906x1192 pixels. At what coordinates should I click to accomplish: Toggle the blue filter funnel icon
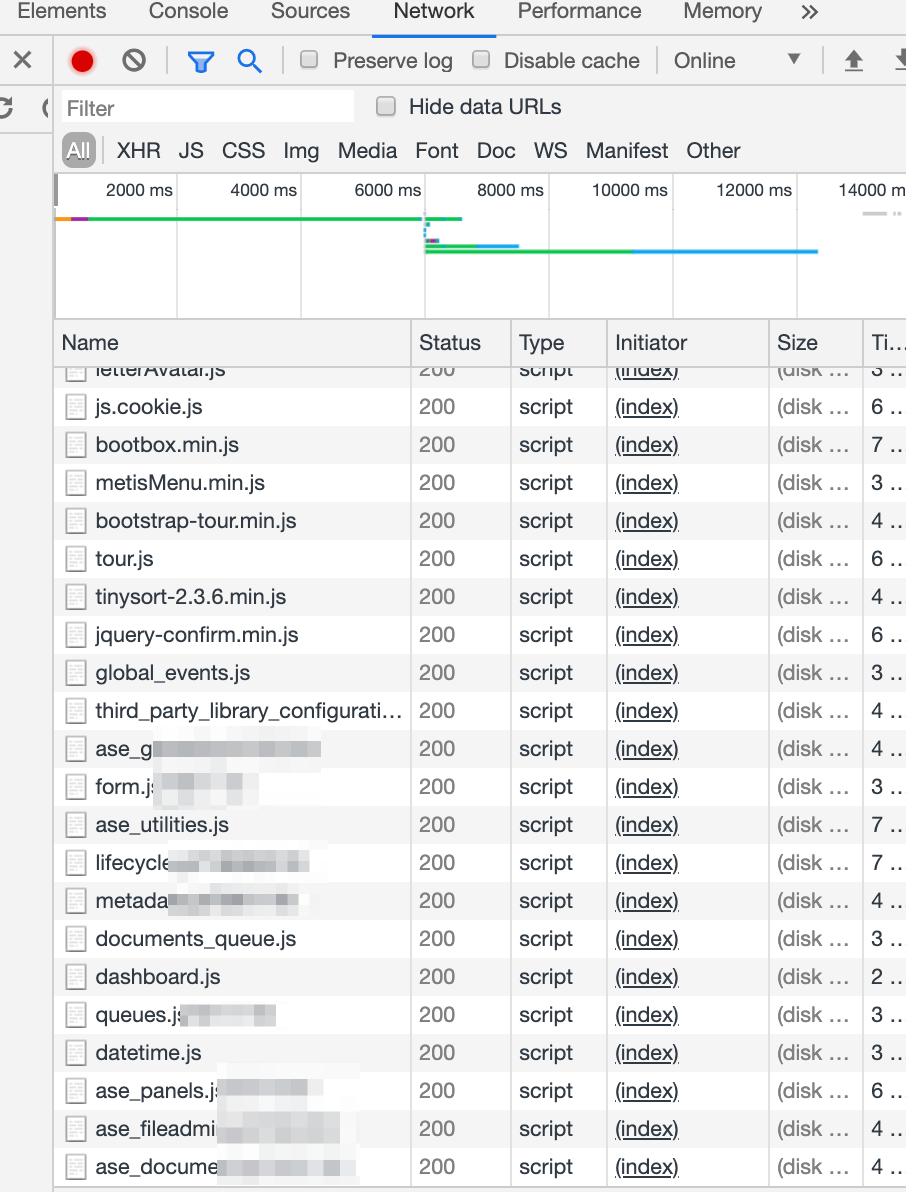click(201, 61)
